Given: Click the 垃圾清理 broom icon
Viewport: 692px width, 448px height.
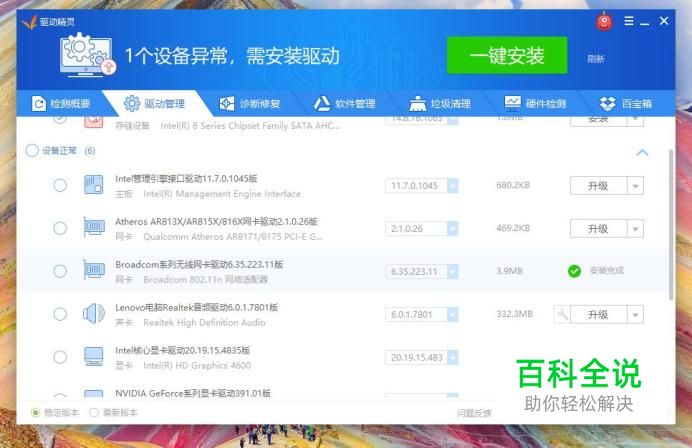Looking at the screenshot, I should 417,104.
